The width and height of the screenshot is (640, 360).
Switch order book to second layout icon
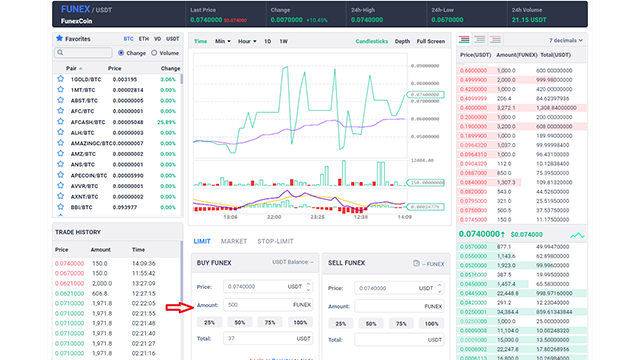tap(480, 40)
